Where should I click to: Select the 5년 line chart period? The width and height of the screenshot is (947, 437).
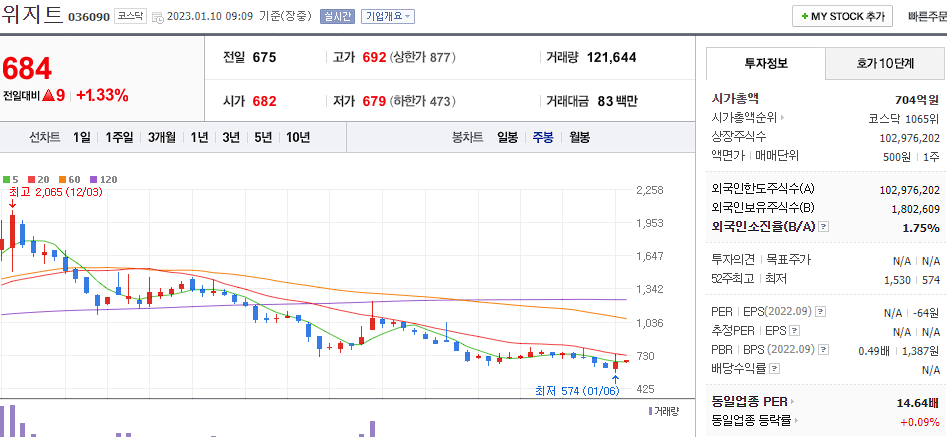[263, 138]
